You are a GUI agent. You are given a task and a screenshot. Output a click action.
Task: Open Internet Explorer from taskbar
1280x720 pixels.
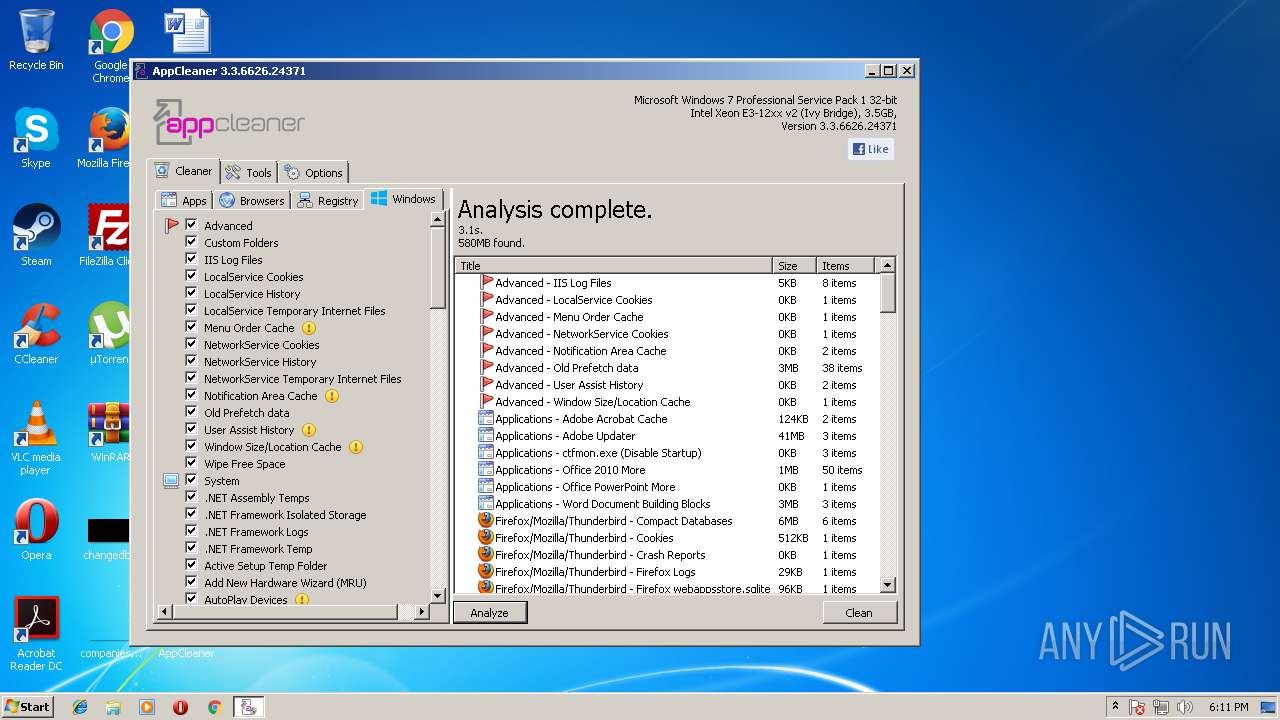tap(80, 707)
